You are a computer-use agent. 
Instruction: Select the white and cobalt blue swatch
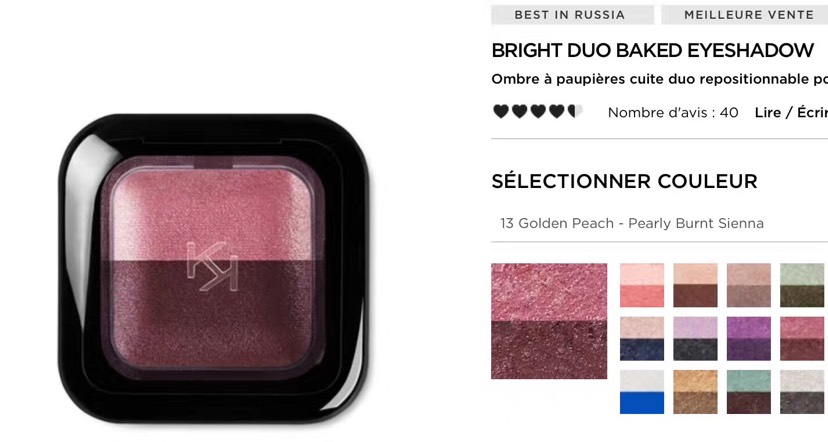(642, 392)
